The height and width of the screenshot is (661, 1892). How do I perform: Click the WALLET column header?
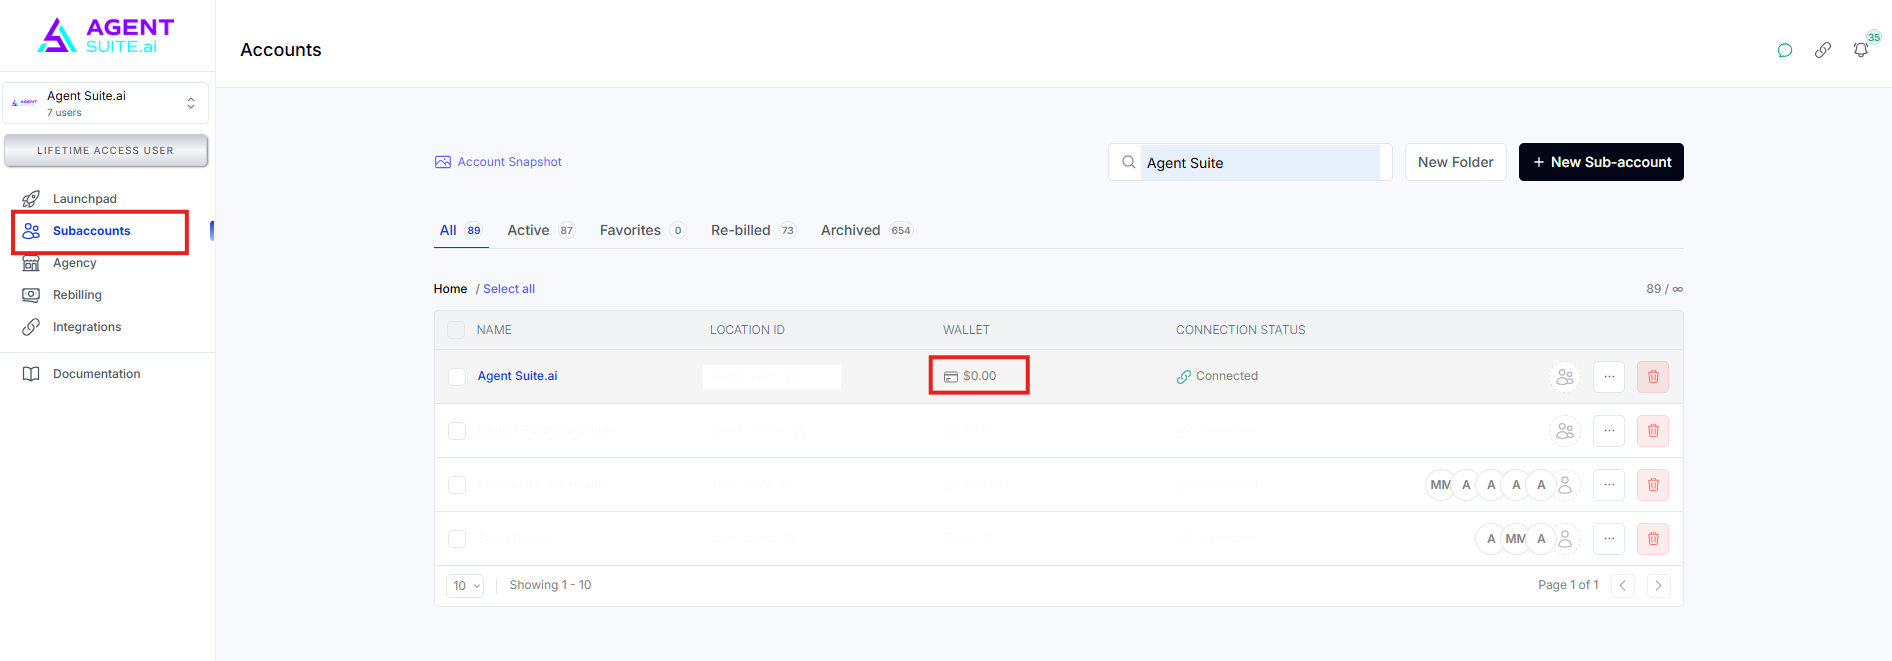coord(966,330)
